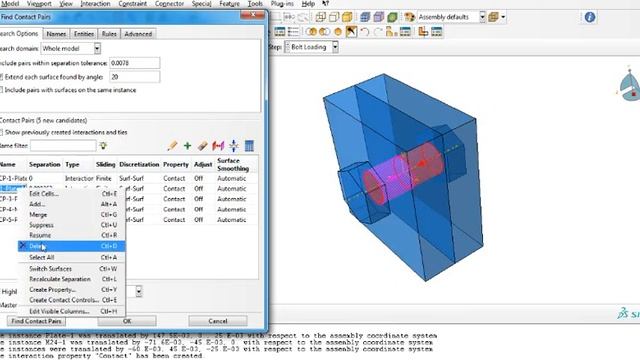Viewport: 640px width, 360px height.
Task: Select the CP-1-Plate row in the table
Action: tap(129, 178)
